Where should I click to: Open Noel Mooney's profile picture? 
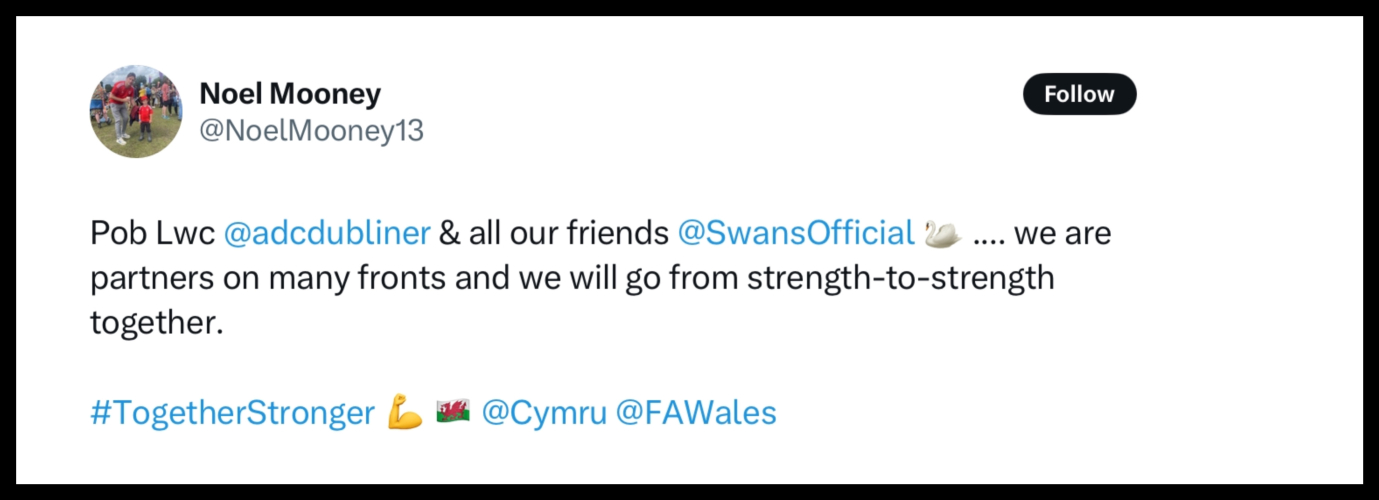[136, 112]
